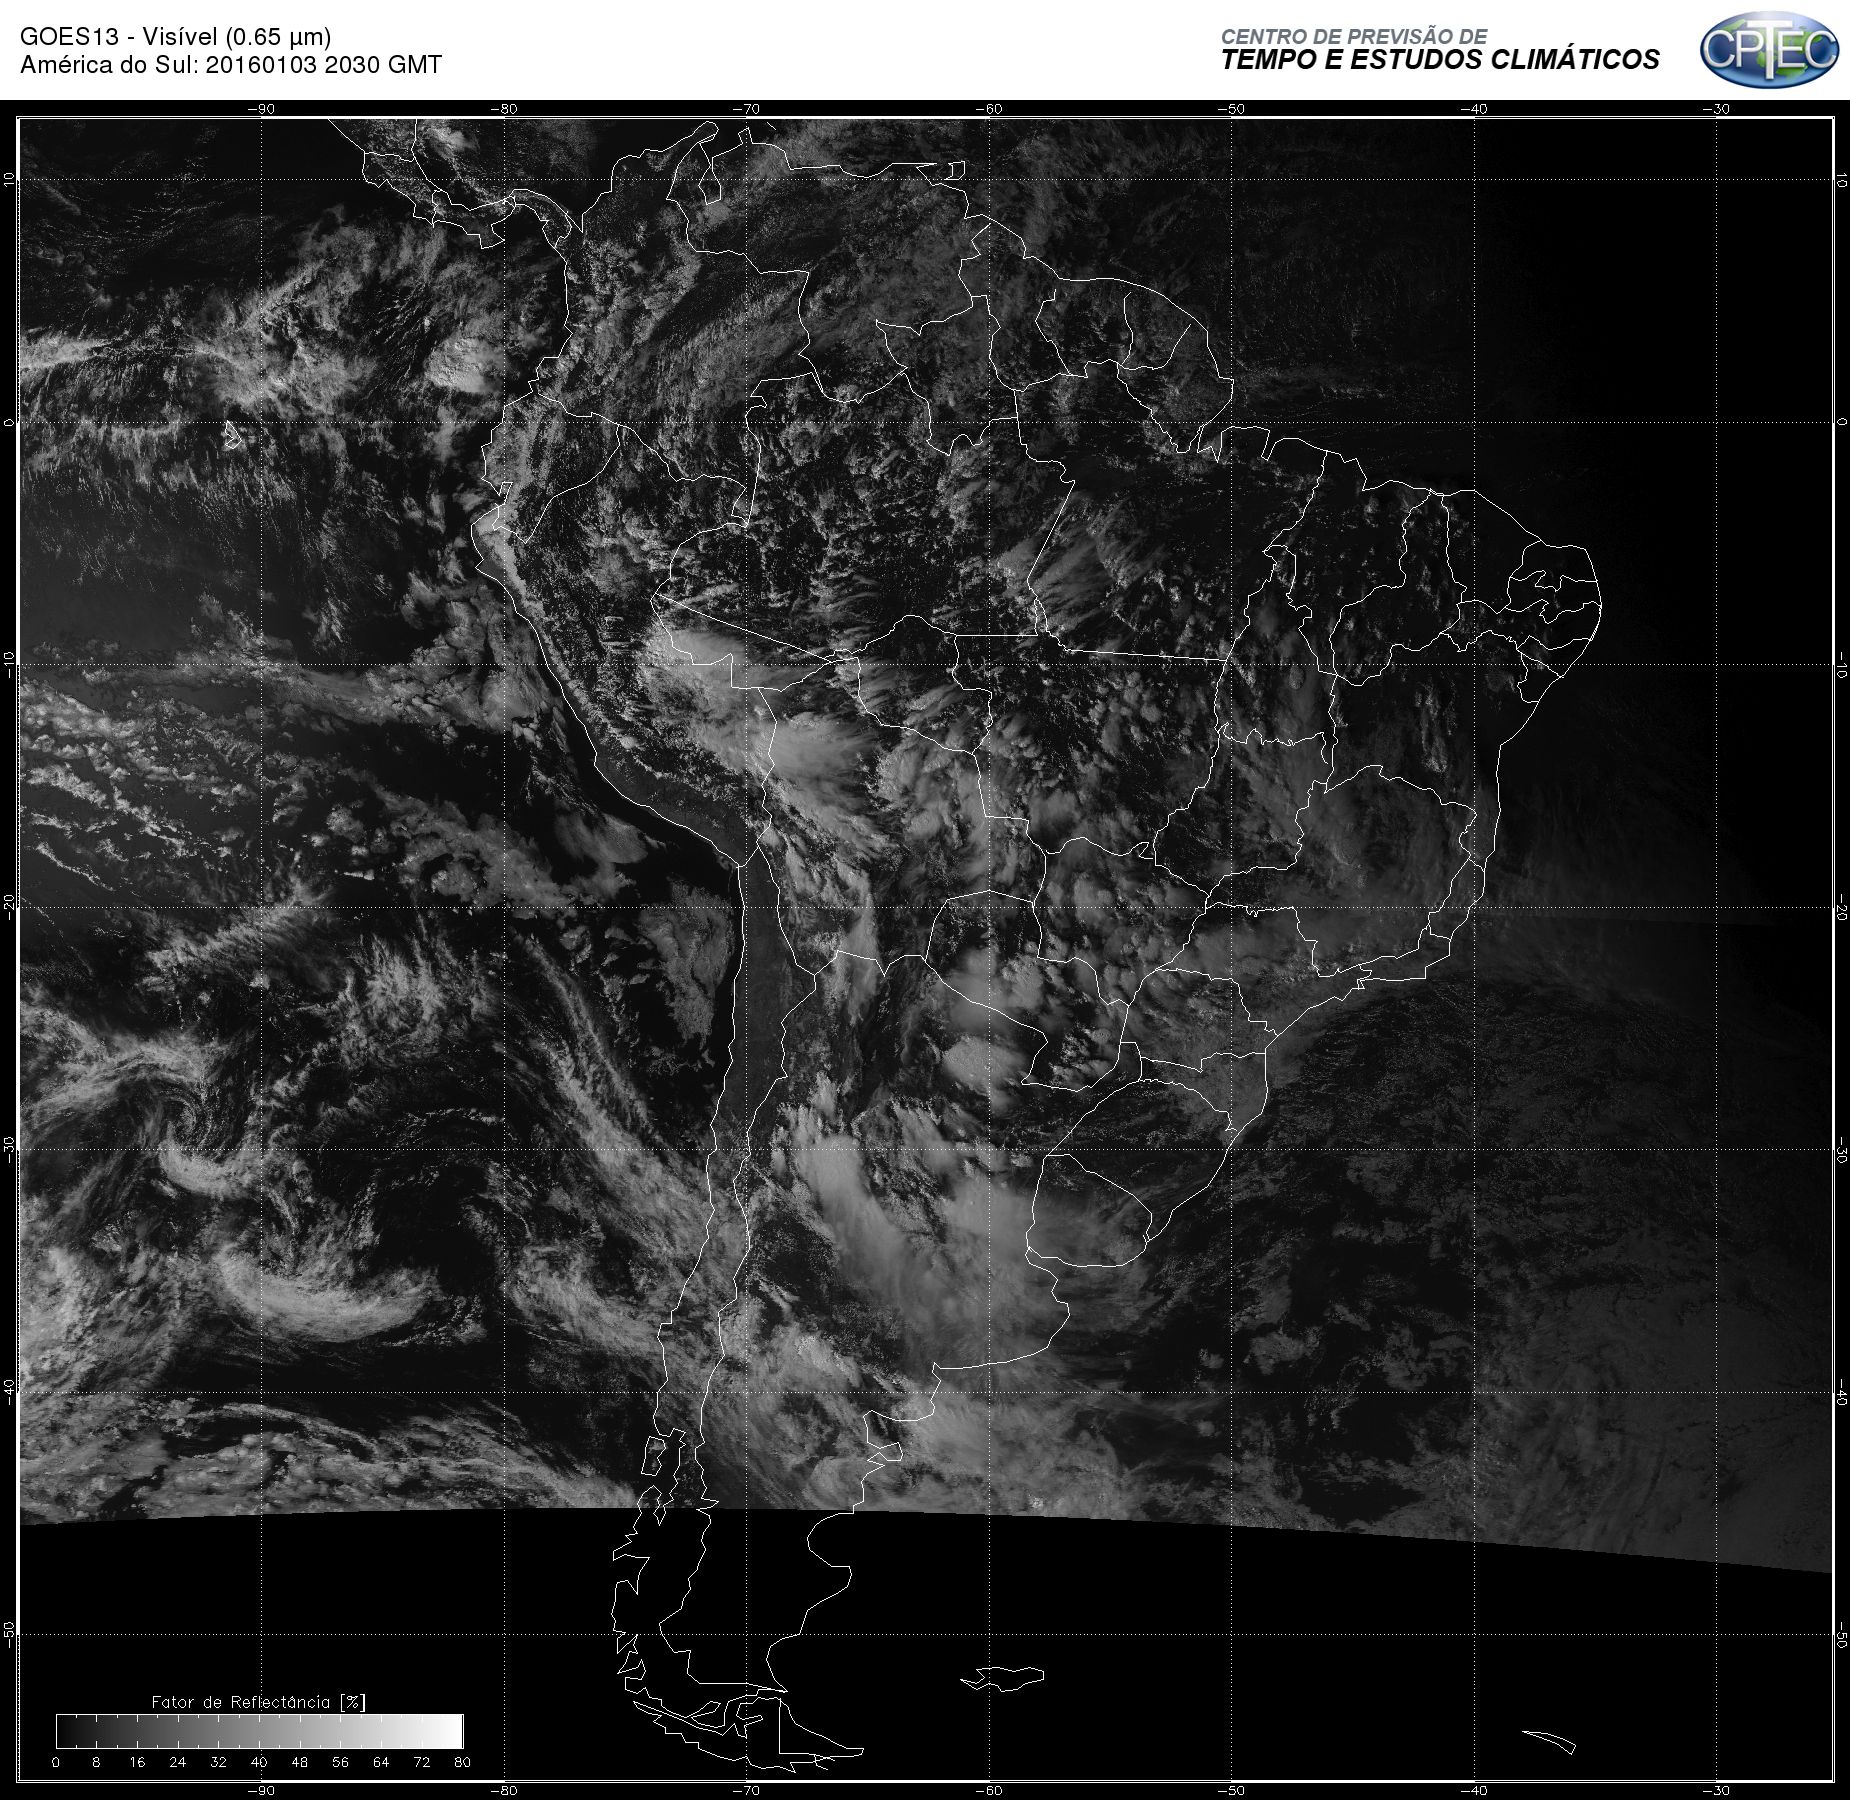Click the left axis latitude label -30

pos(9,1149)
